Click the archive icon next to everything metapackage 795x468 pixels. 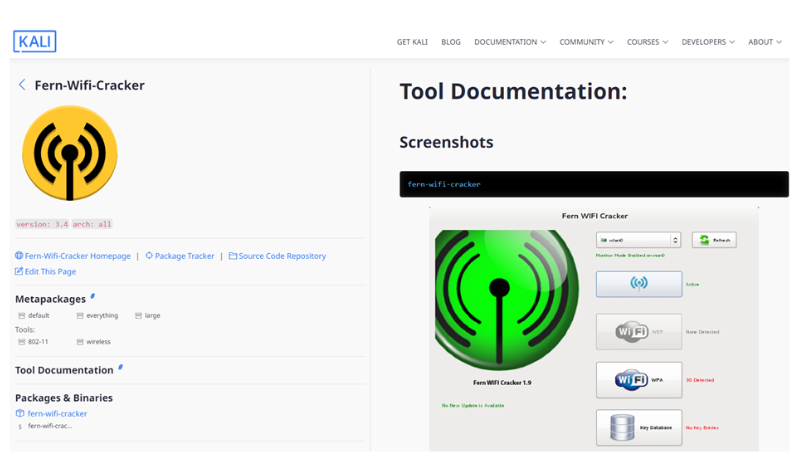pos(80,315)
